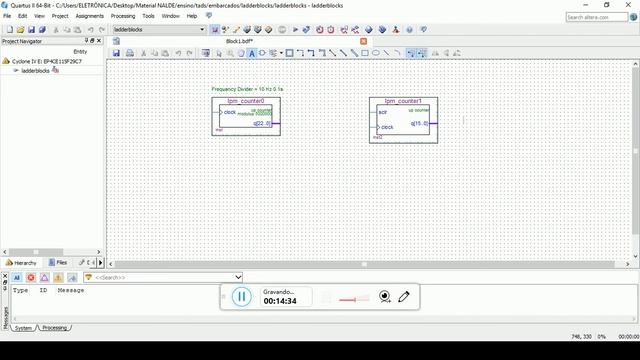640x360 pixels.
Task: Open the webcam icon on the recorder bar
Action: 384,296
